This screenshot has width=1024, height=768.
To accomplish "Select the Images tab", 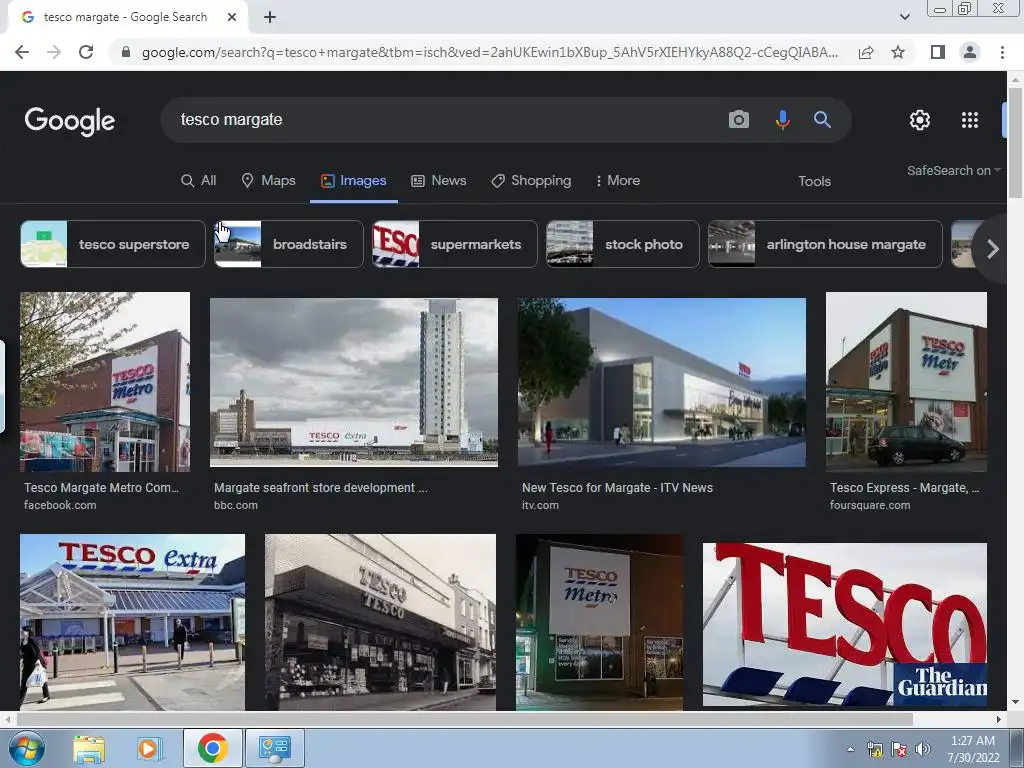I will point(353,181).
